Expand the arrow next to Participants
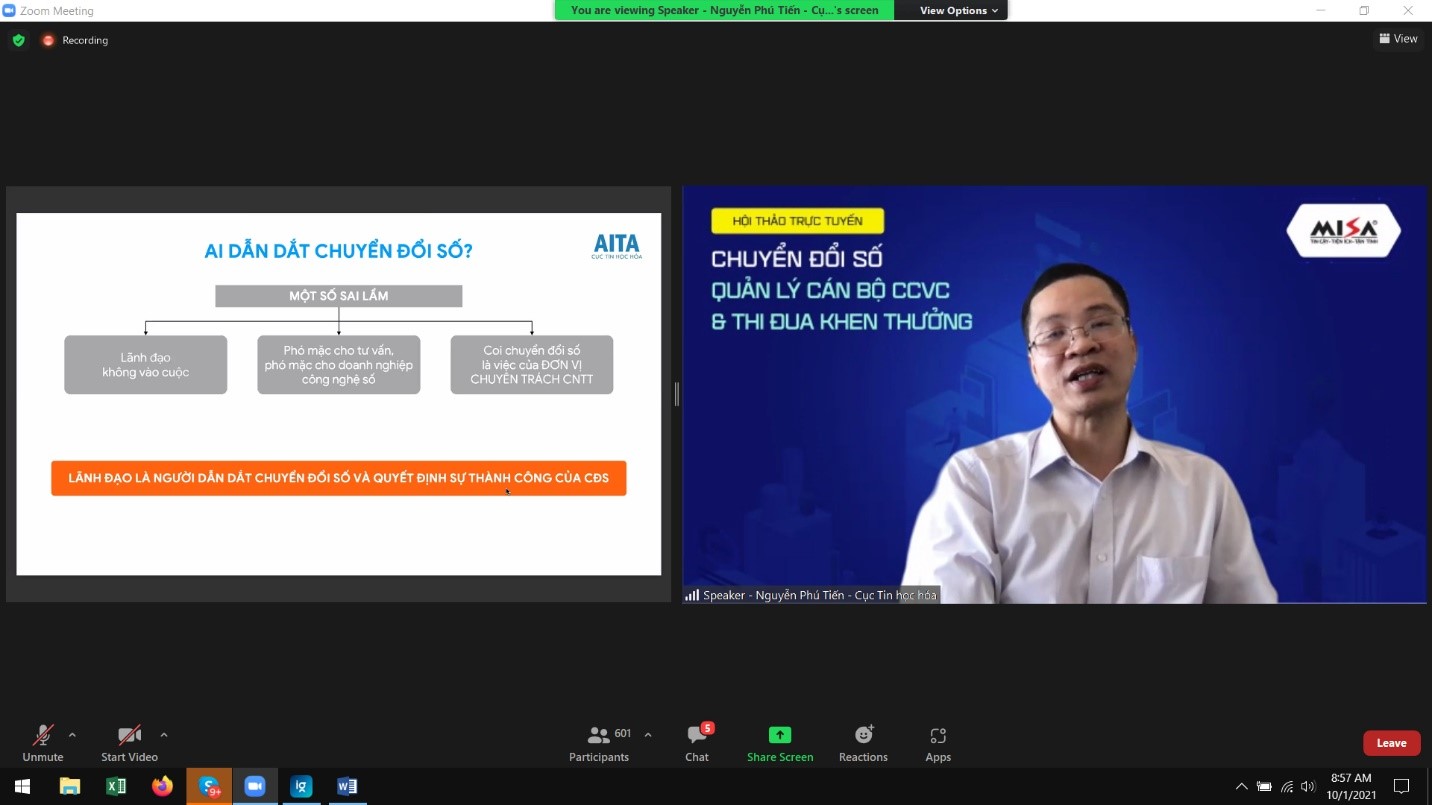The height and width of the screenshot is (805, 1432). pyautogui.click(x=648, y=735)
